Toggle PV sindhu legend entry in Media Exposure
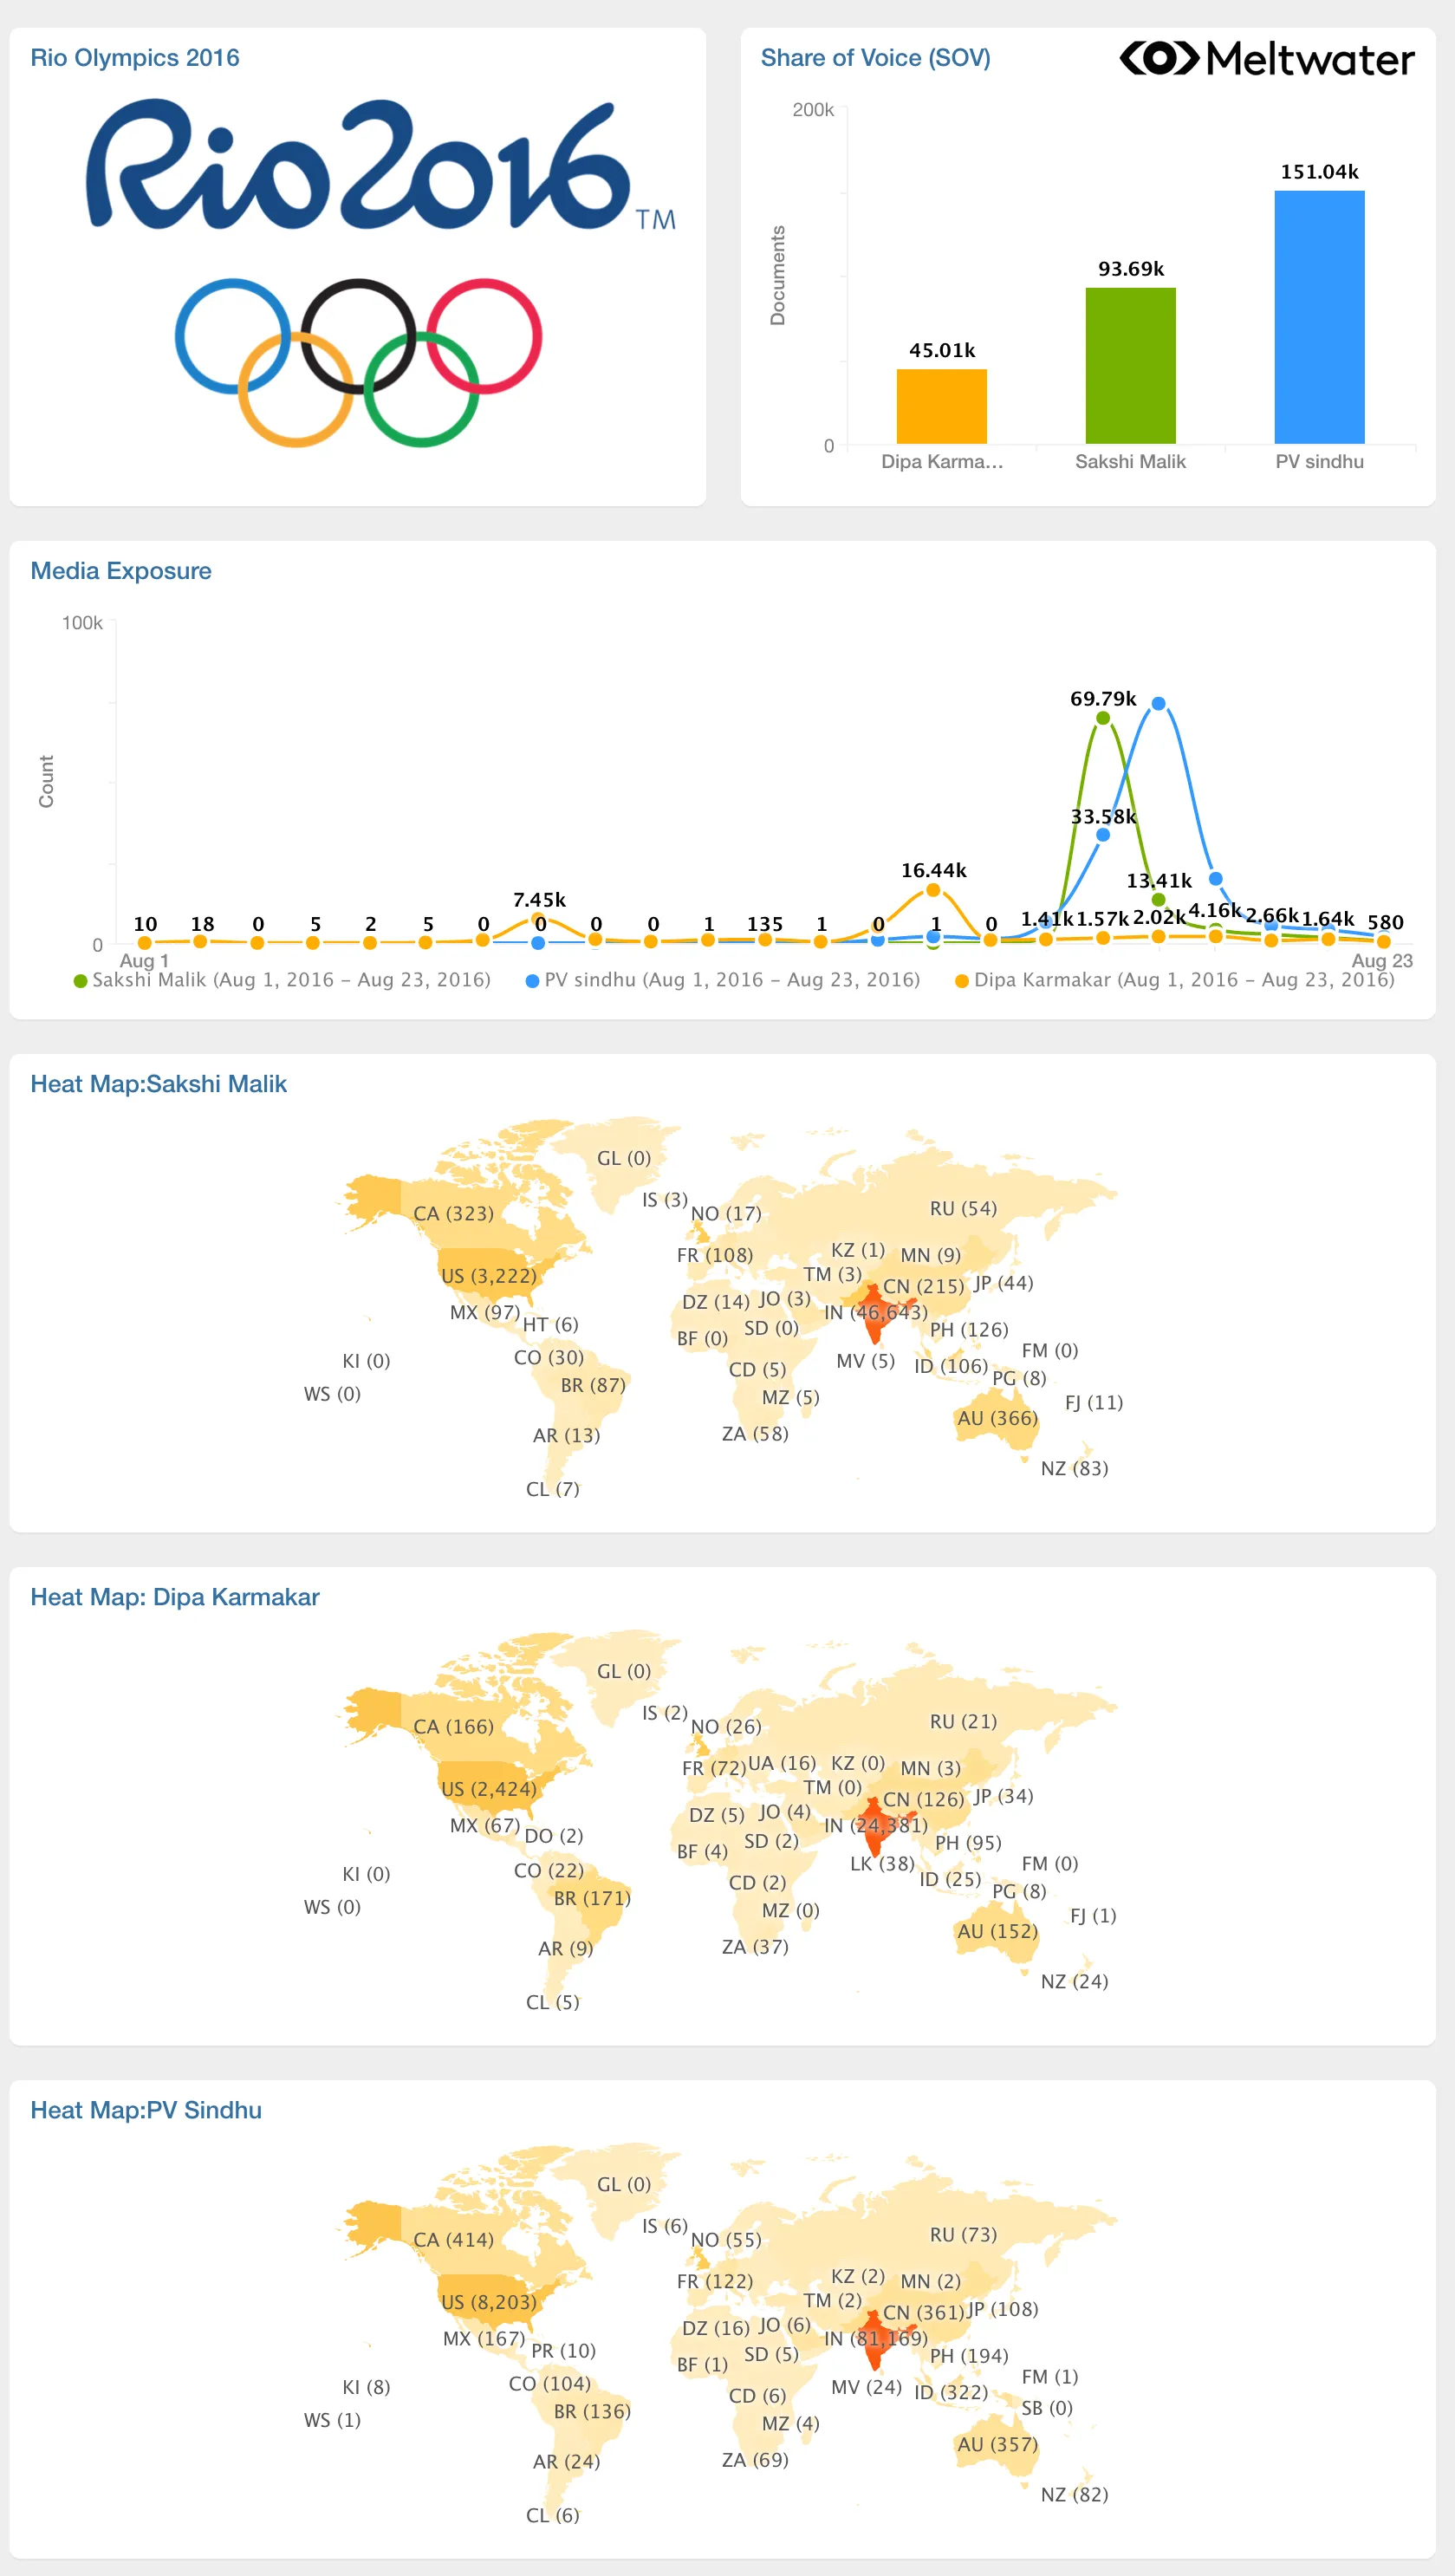 pos(722,980)
